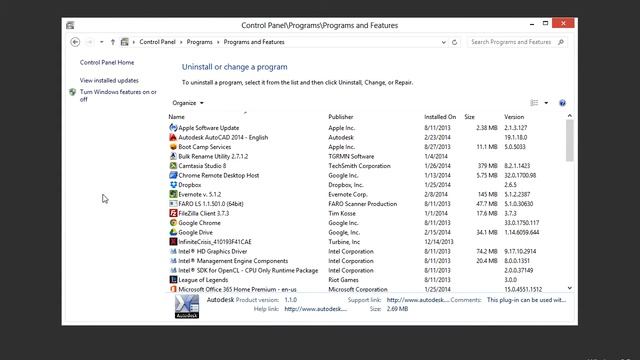Click the change view icon
640x360 pixels.
[x=534, y=103]
